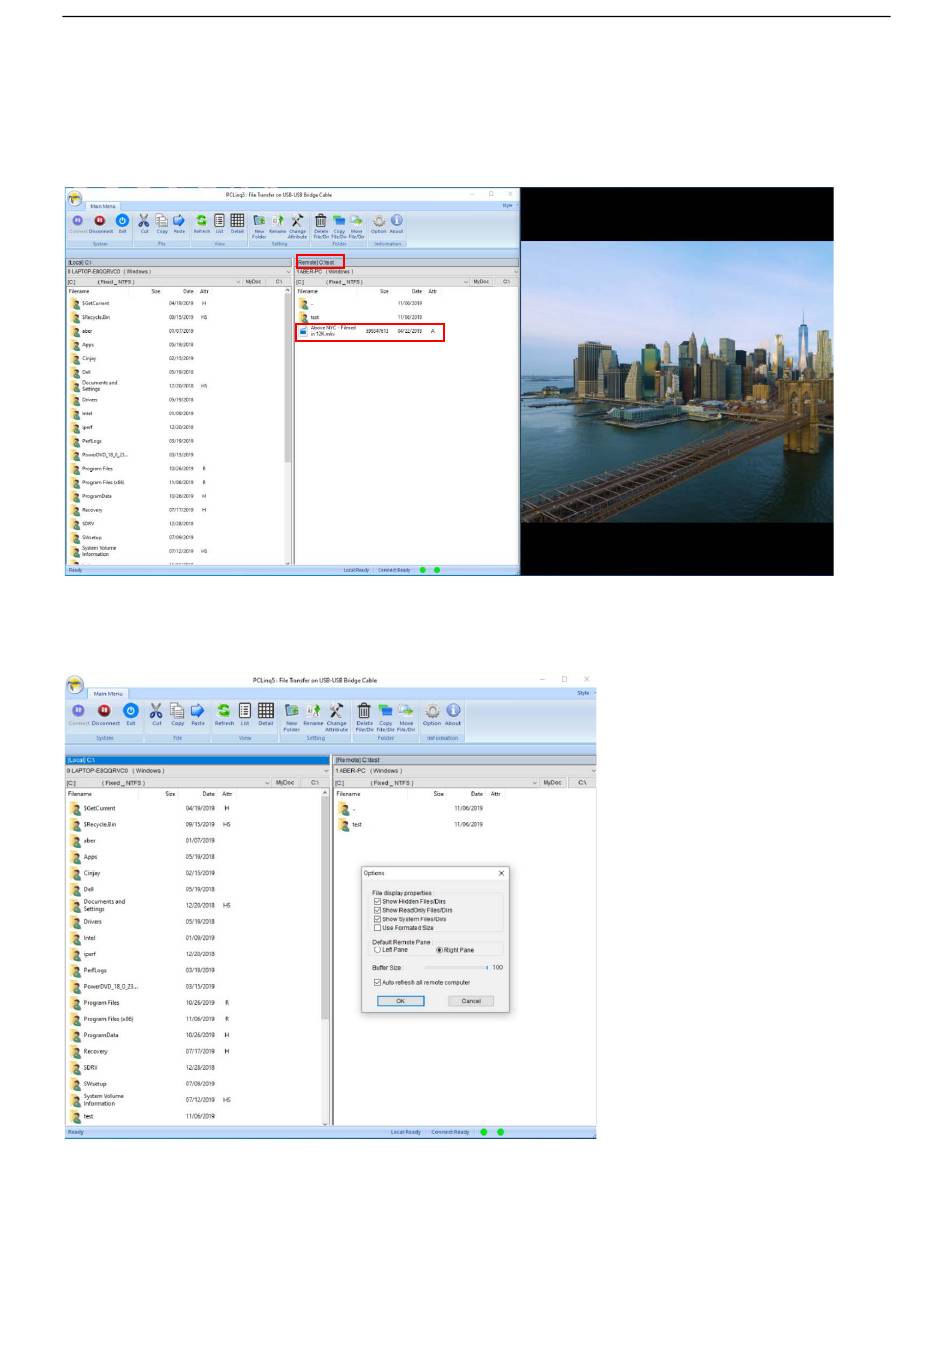Viewport: 950px width, 1361px height.
Task: Click local pane MyDoc button, upper window
Action: click(x=253, y=282)
